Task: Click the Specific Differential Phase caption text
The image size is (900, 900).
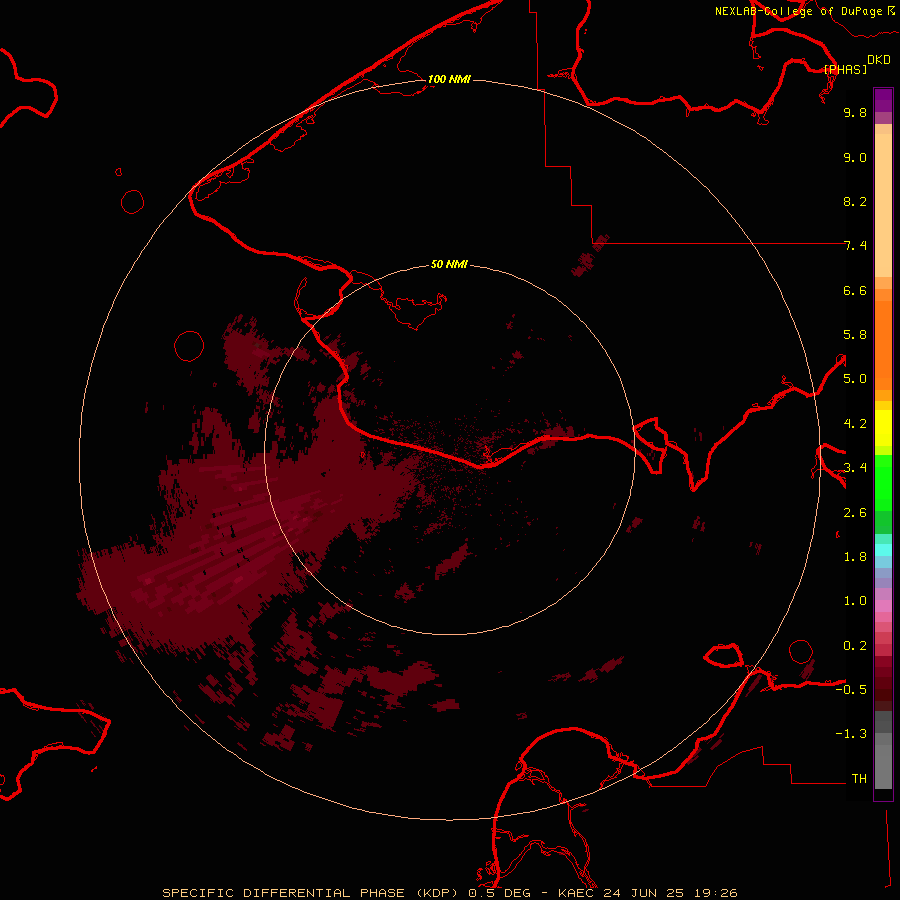Action: 449,893
